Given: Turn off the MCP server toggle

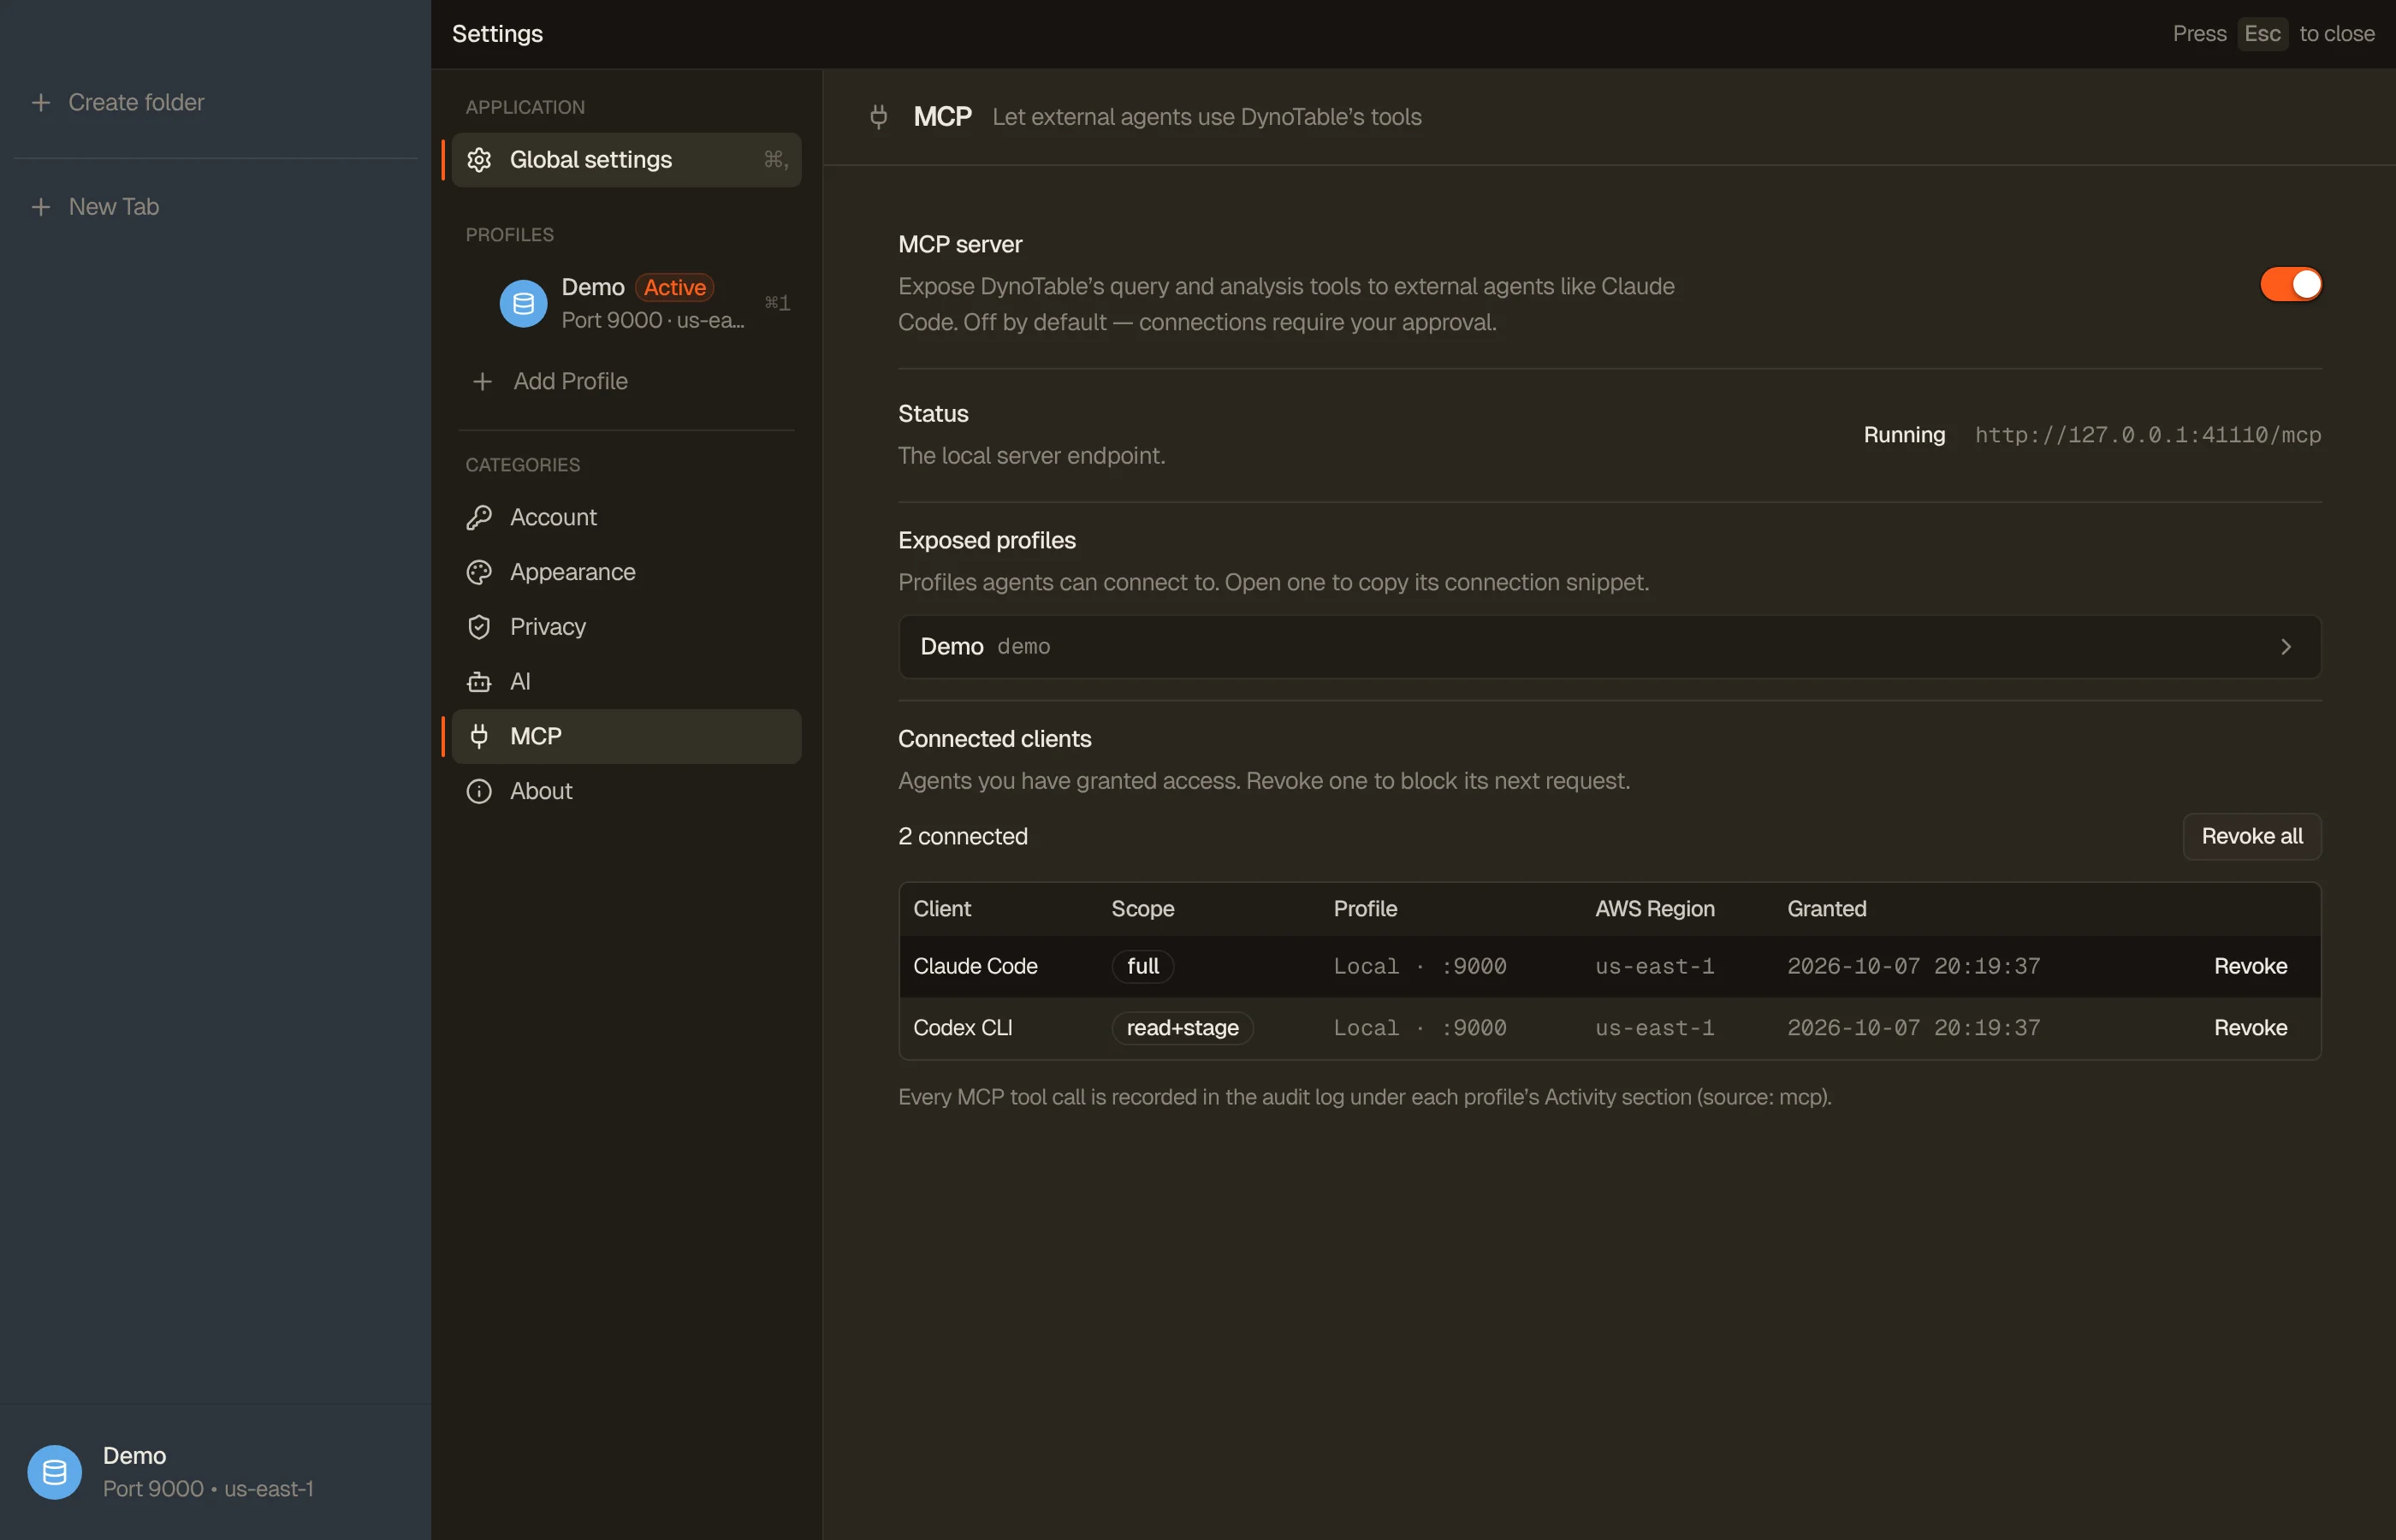Looking at the screenshot, I should pyautogui.click(x=2290, y=285).
